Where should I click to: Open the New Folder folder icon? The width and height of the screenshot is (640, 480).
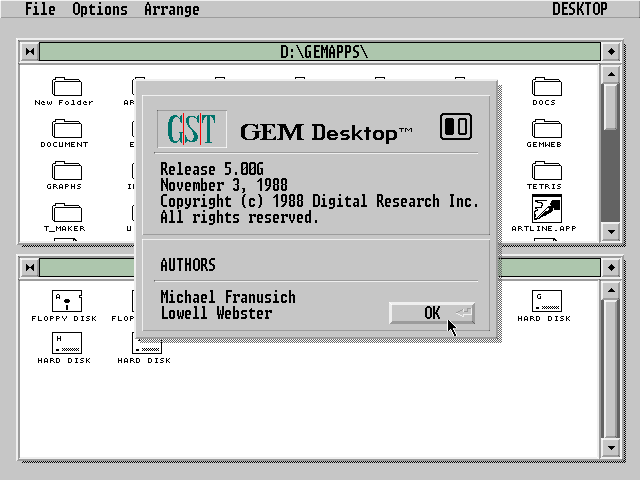click(x=67, y=87)
